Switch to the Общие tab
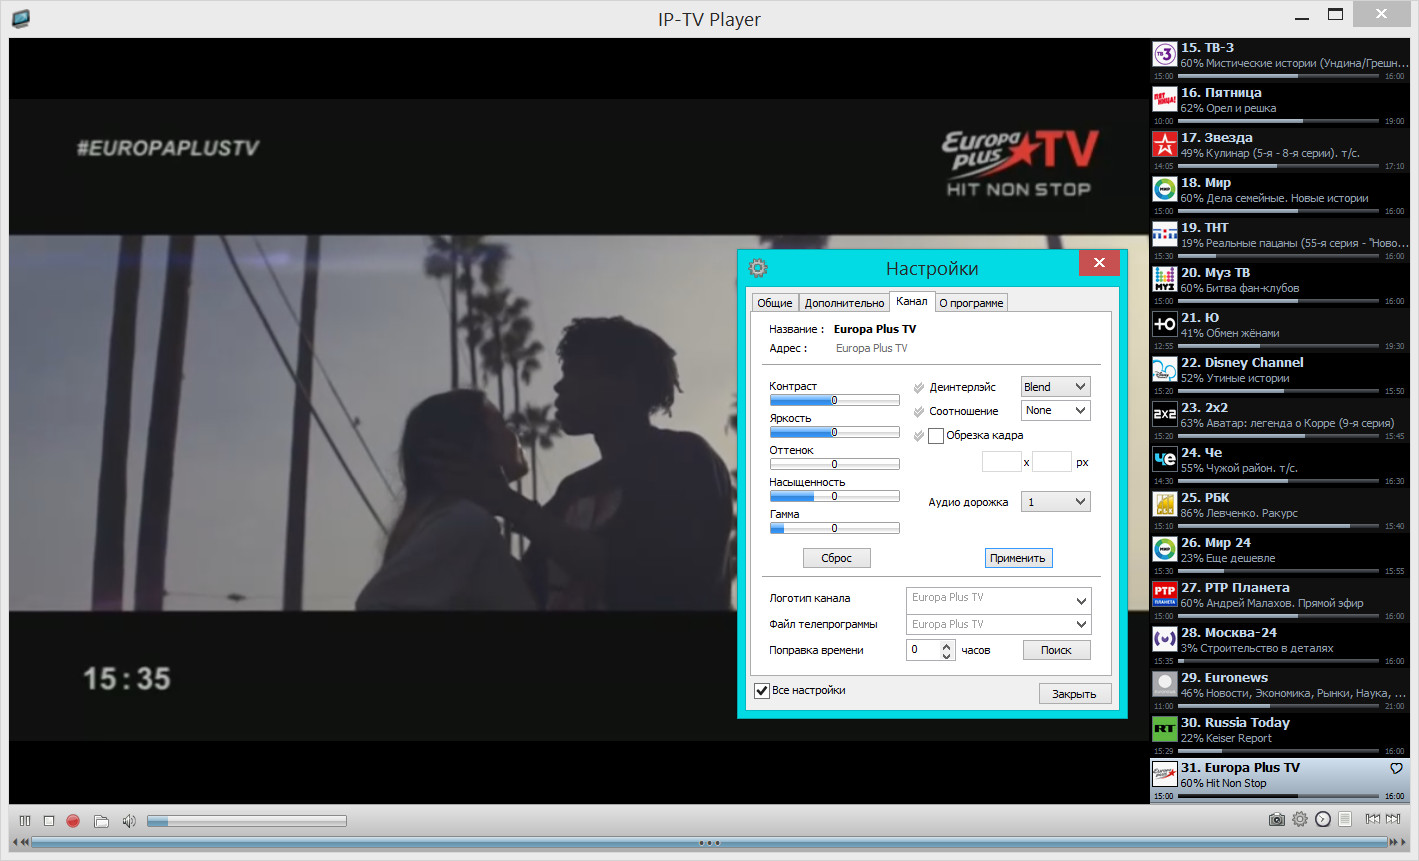The image size is (1419, 861). pyautogui.click(x=775, y=303)
